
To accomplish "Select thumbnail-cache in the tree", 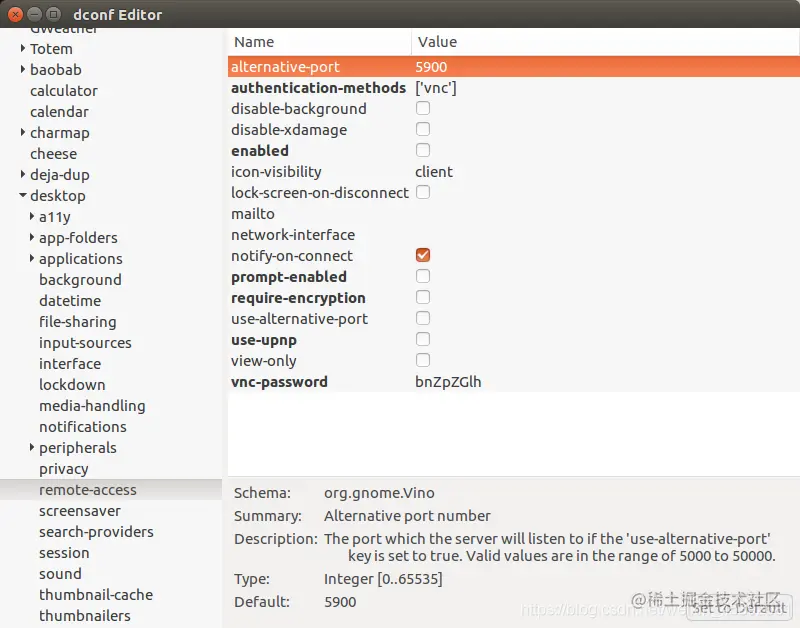I will (96, 595).
